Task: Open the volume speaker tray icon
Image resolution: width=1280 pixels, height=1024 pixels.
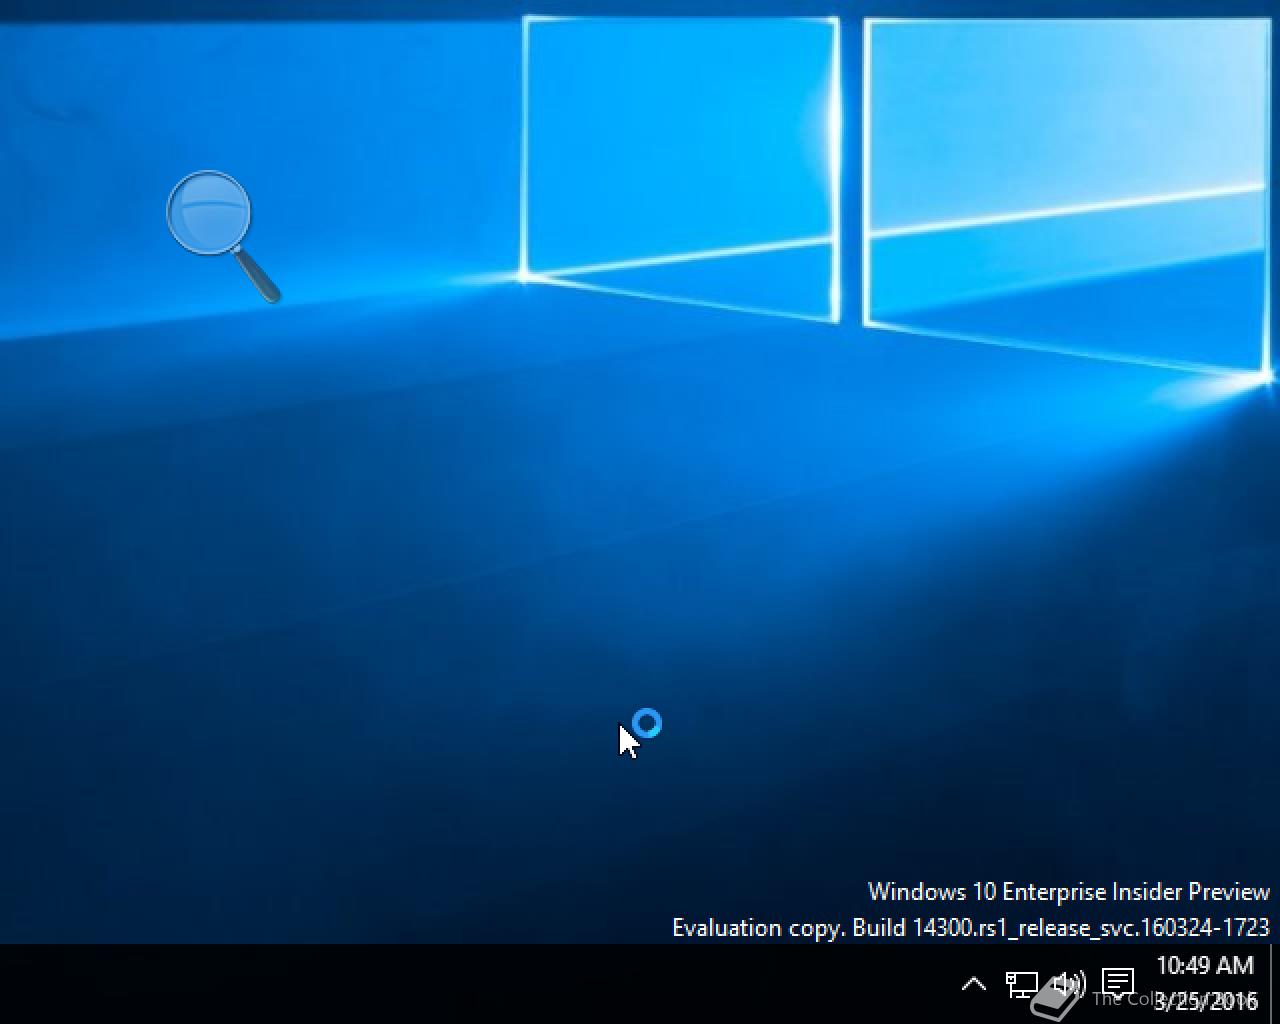Action: [x=1068, y=984]
